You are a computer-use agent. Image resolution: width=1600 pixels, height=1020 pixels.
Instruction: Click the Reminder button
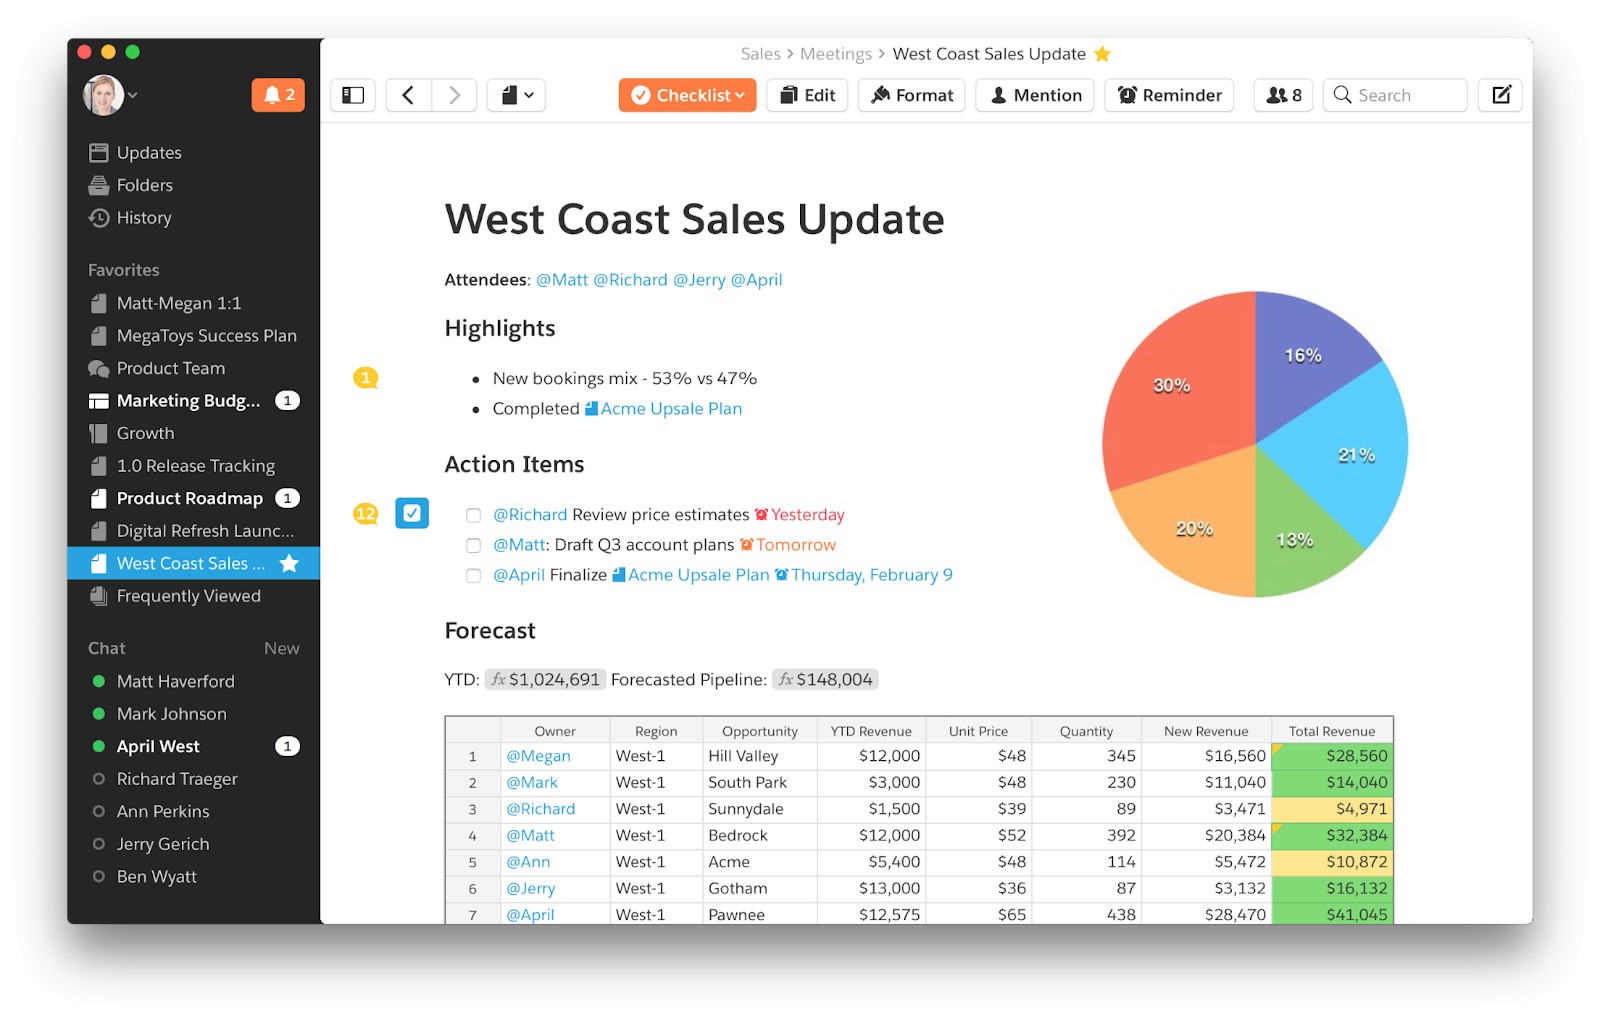(1169, 95)
